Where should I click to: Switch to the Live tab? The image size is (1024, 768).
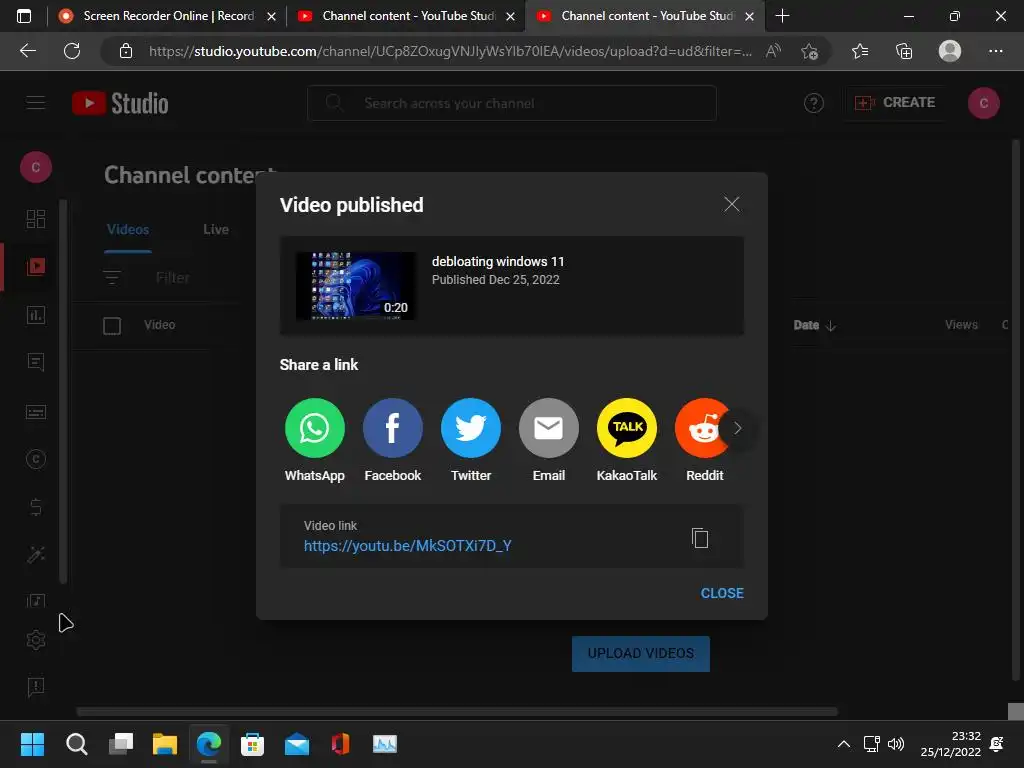216,229
